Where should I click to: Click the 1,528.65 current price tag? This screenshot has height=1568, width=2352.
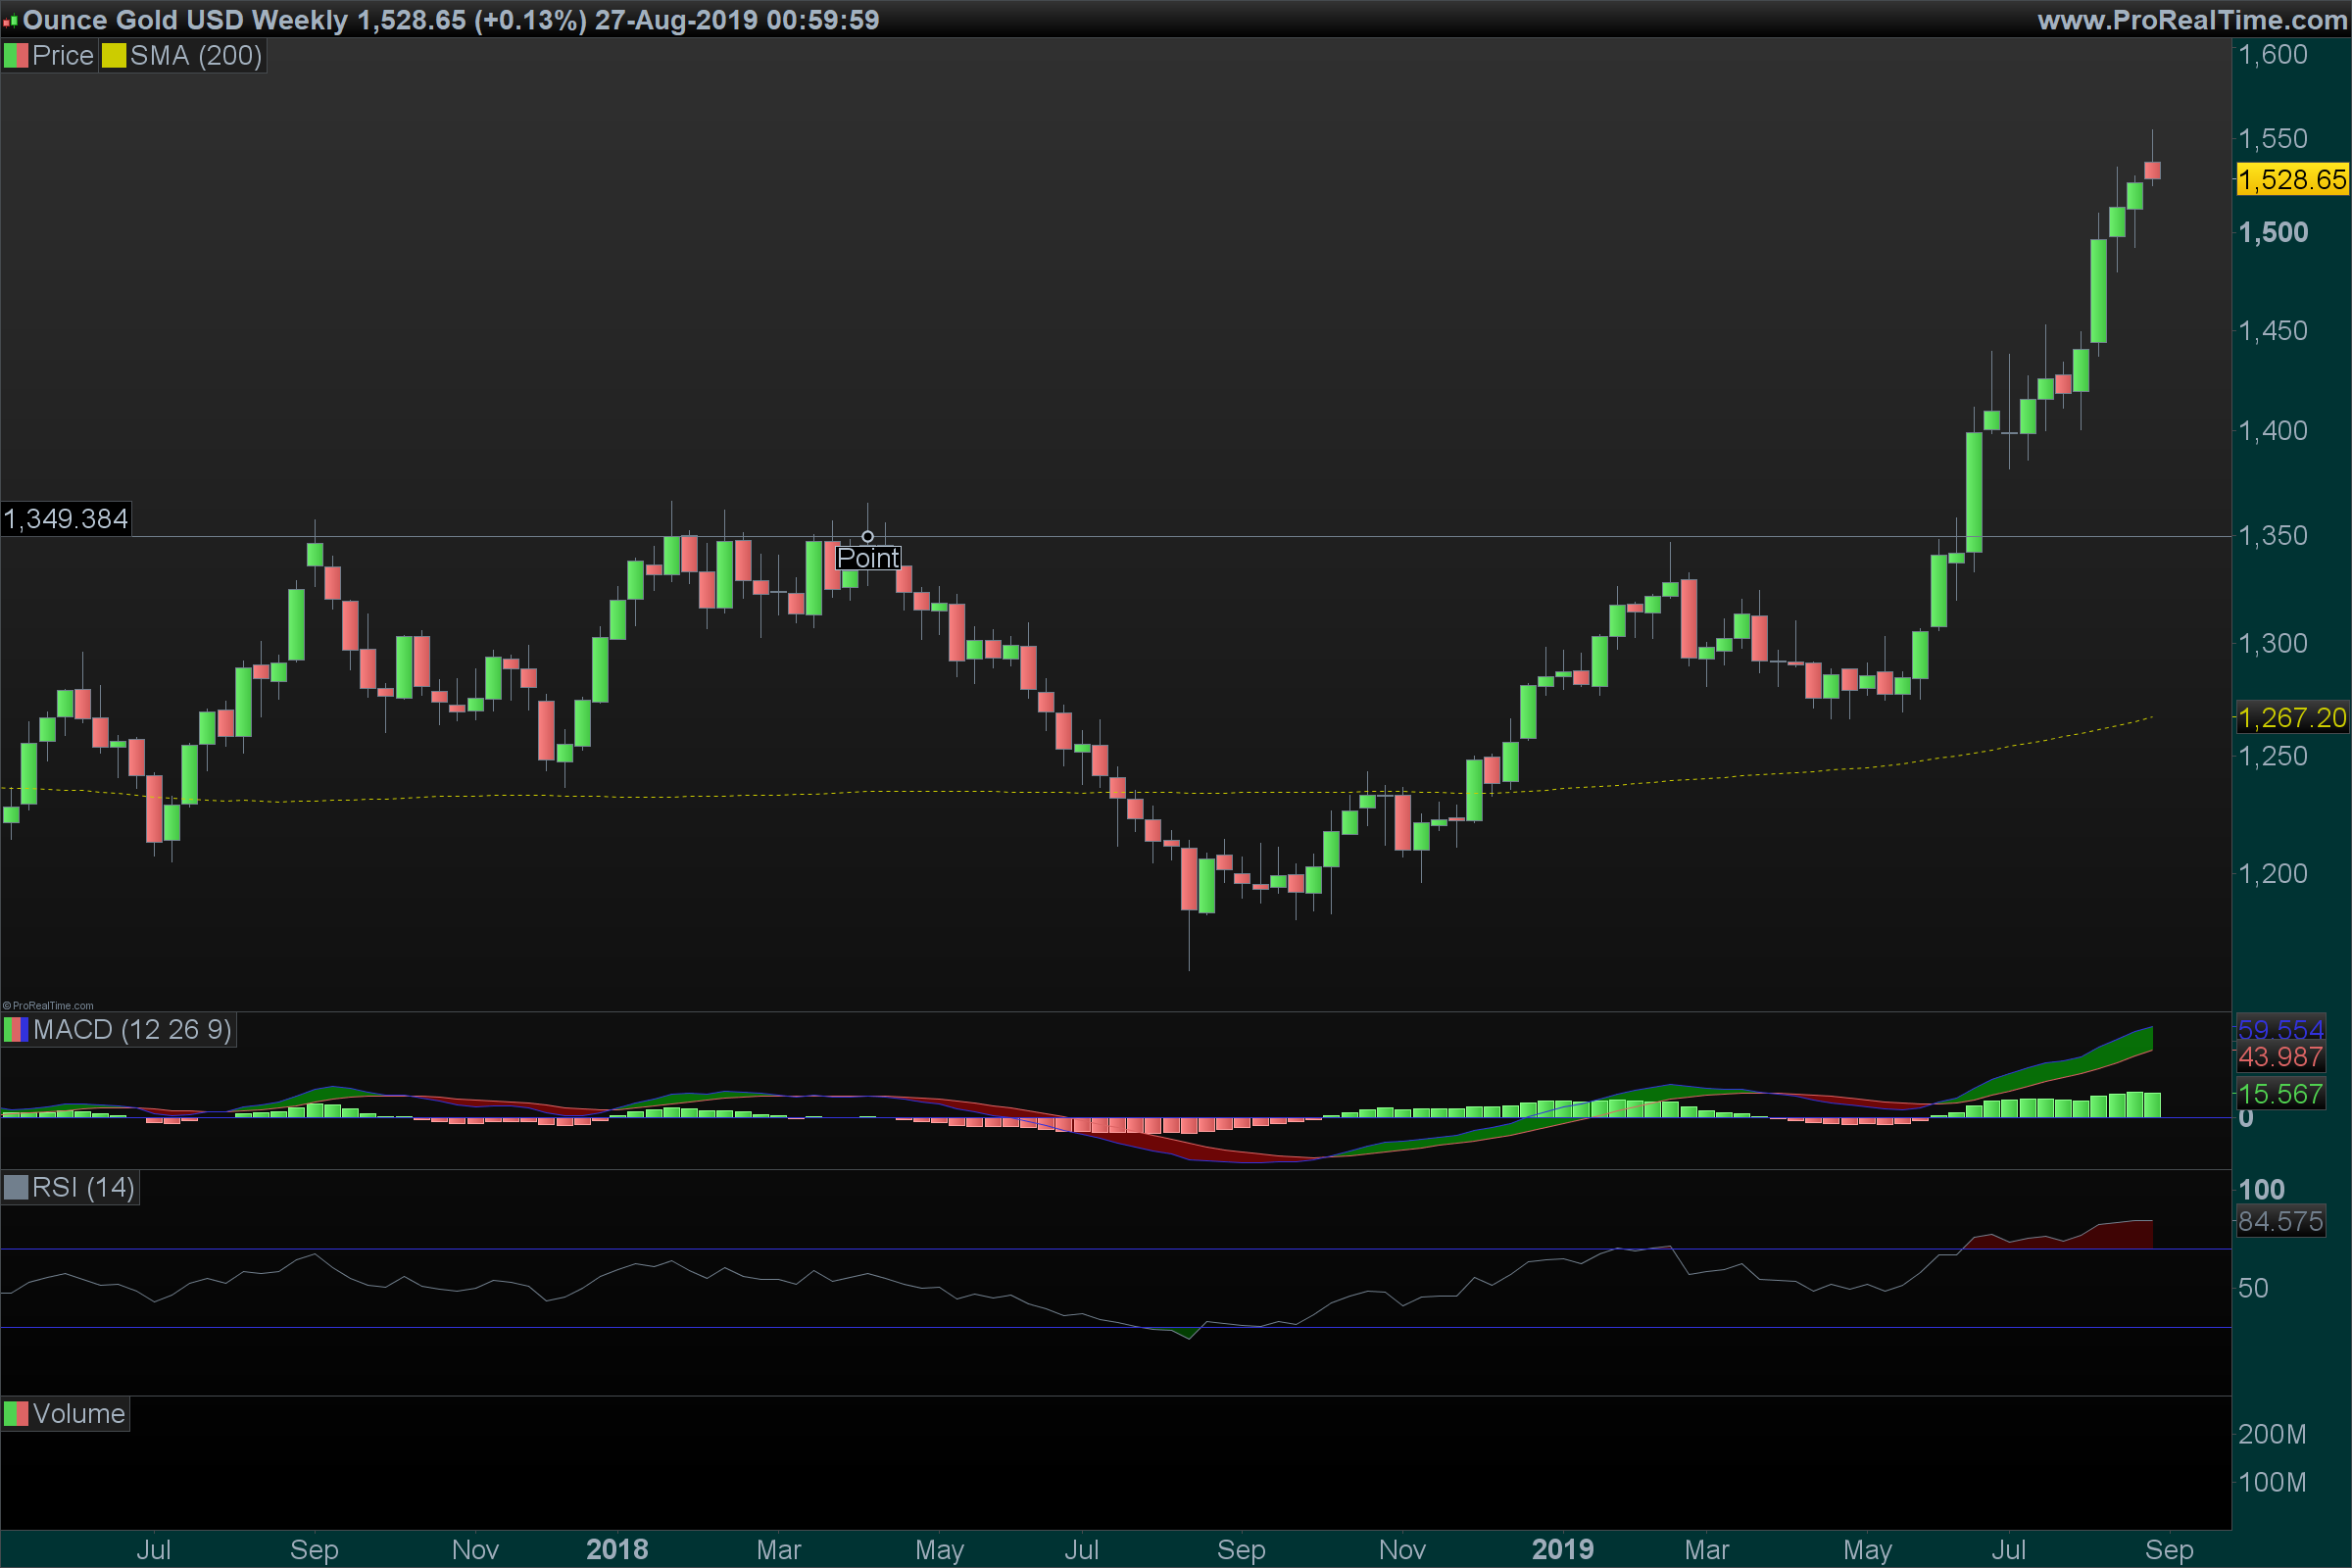[x=2292, y=180]
